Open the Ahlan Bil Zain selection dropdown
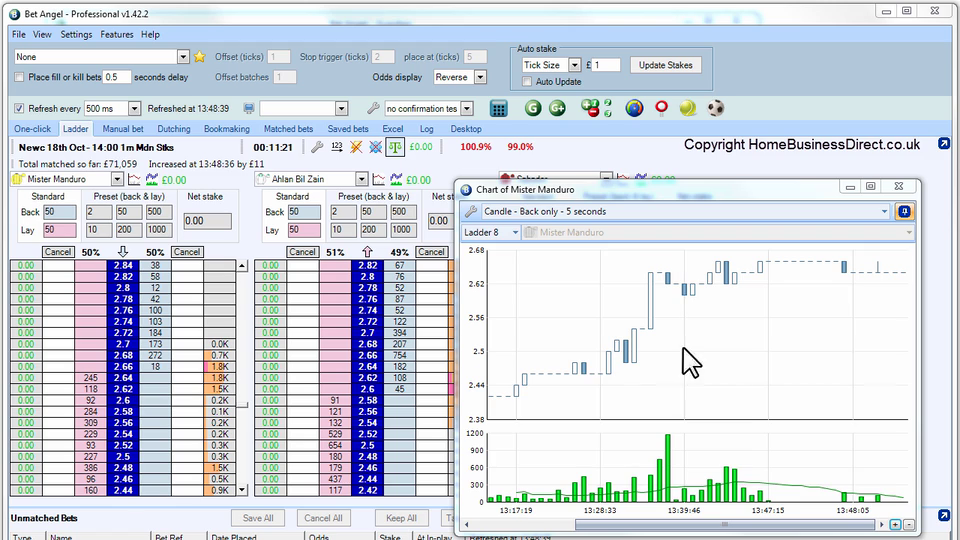Image resolution: width=960 pixels, height=540 pixels. coord(362,179)
